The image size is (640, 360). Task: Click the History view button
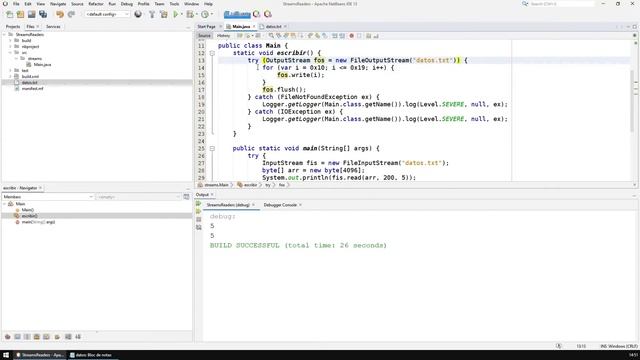223,36
